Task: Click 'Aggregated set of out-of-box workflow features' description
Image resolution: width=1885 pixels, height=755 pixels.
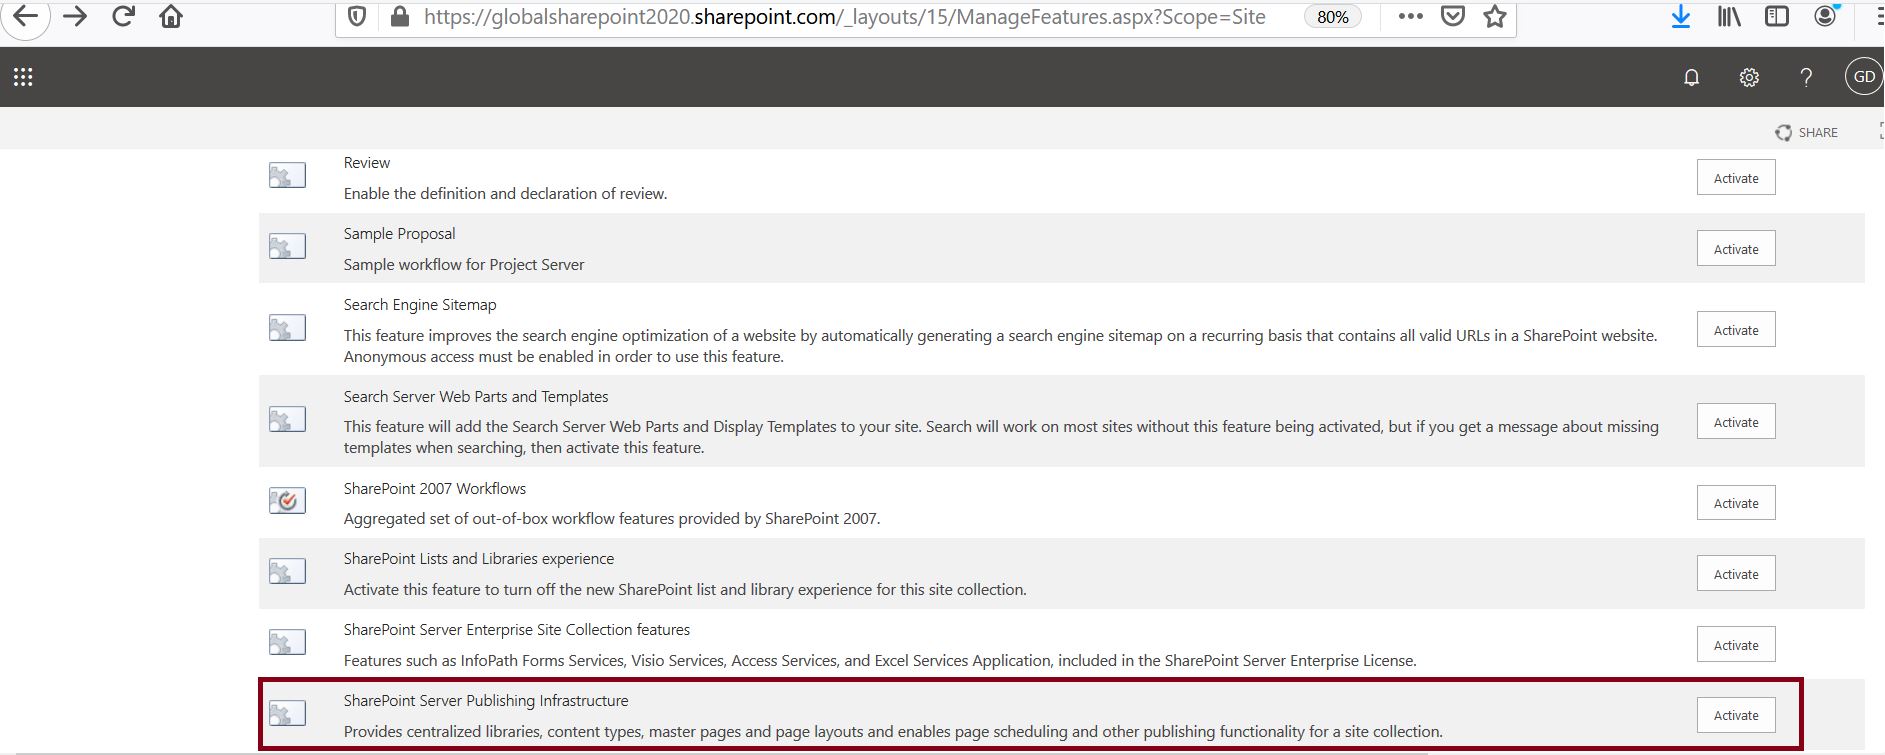Action: (x=612, y=519)
